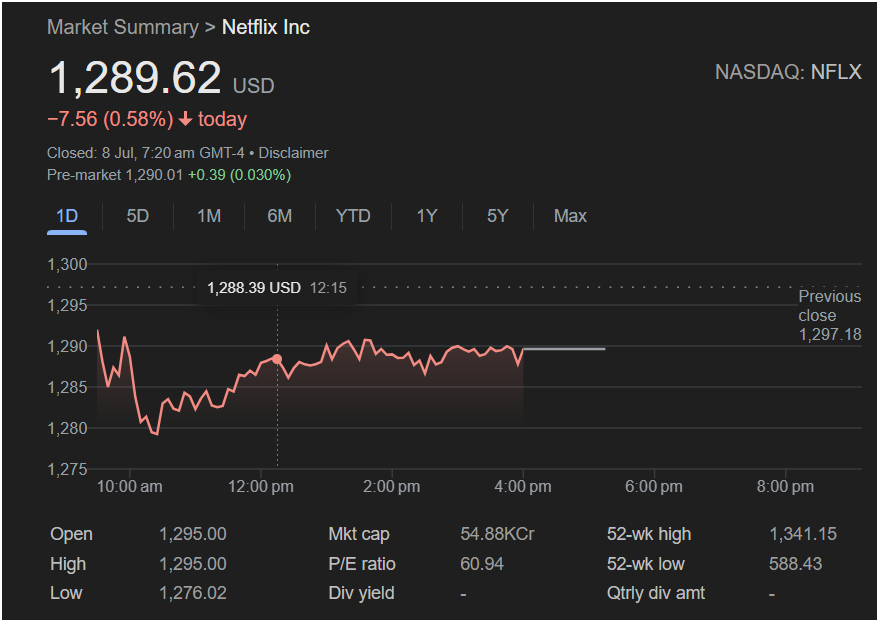
Task: Open the 1M chart range
Action: click(x=209, y=216)
